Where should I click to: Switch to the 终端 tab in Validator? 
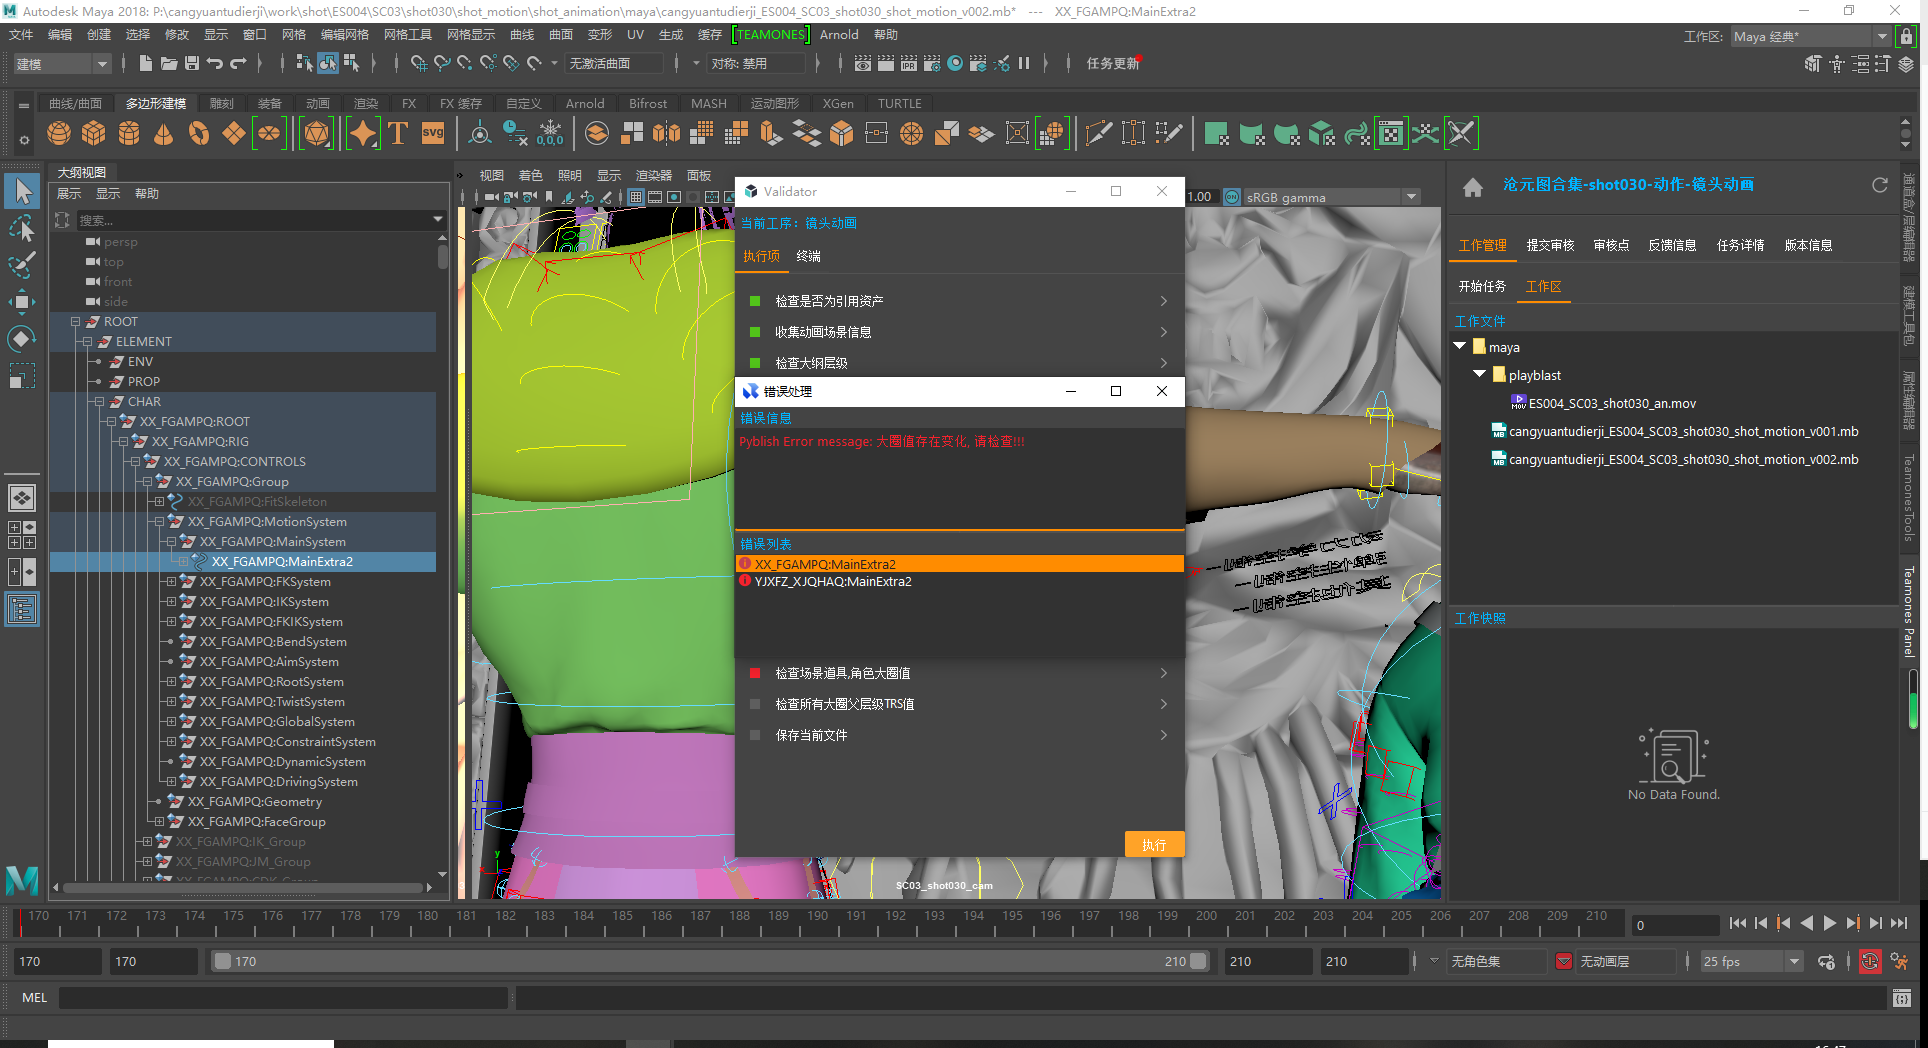(808, 257)
